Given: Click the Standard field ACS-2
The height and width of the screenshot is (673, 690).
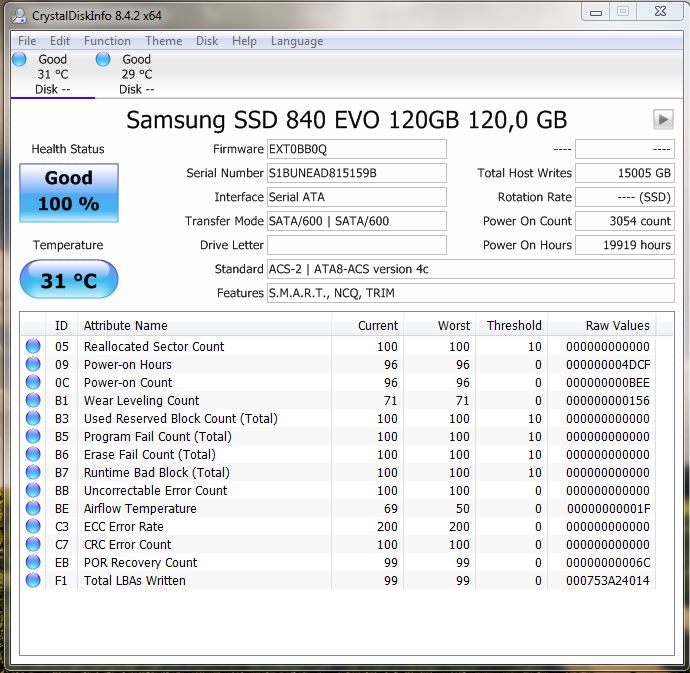Looking at the screenshot, I should tap(471, 269).
